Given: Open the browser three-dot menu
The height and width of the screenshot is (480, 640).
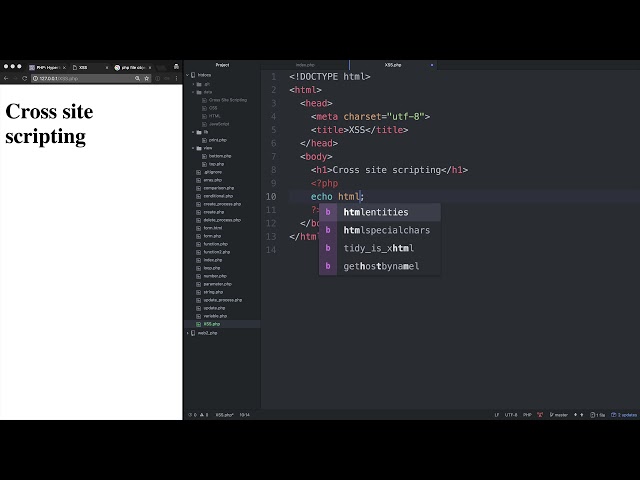Looking at the screenshot, I should (176, 78).
